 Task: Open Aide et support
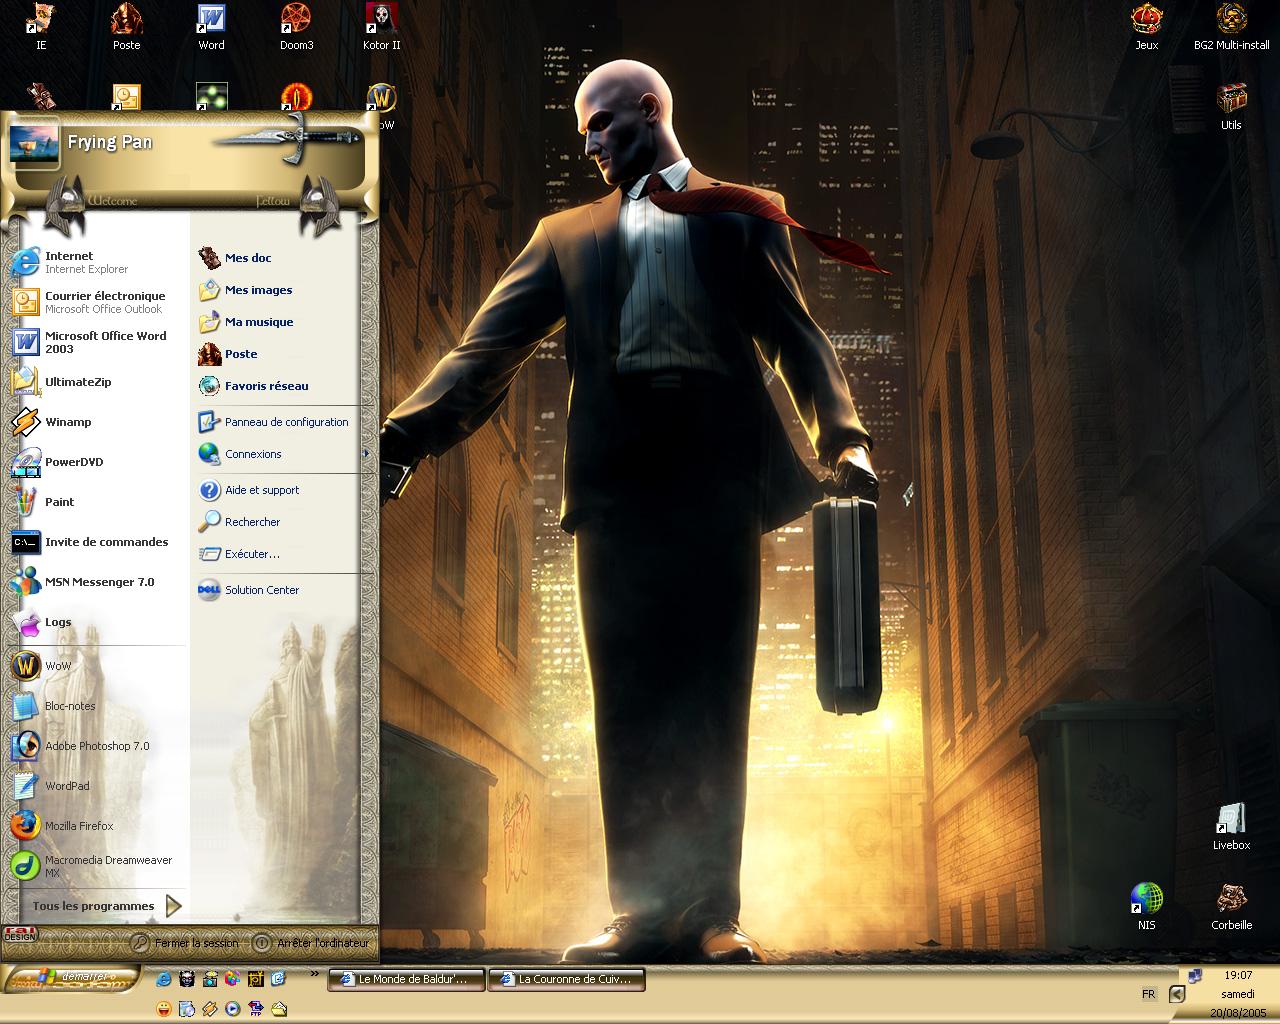coord(276,490)
